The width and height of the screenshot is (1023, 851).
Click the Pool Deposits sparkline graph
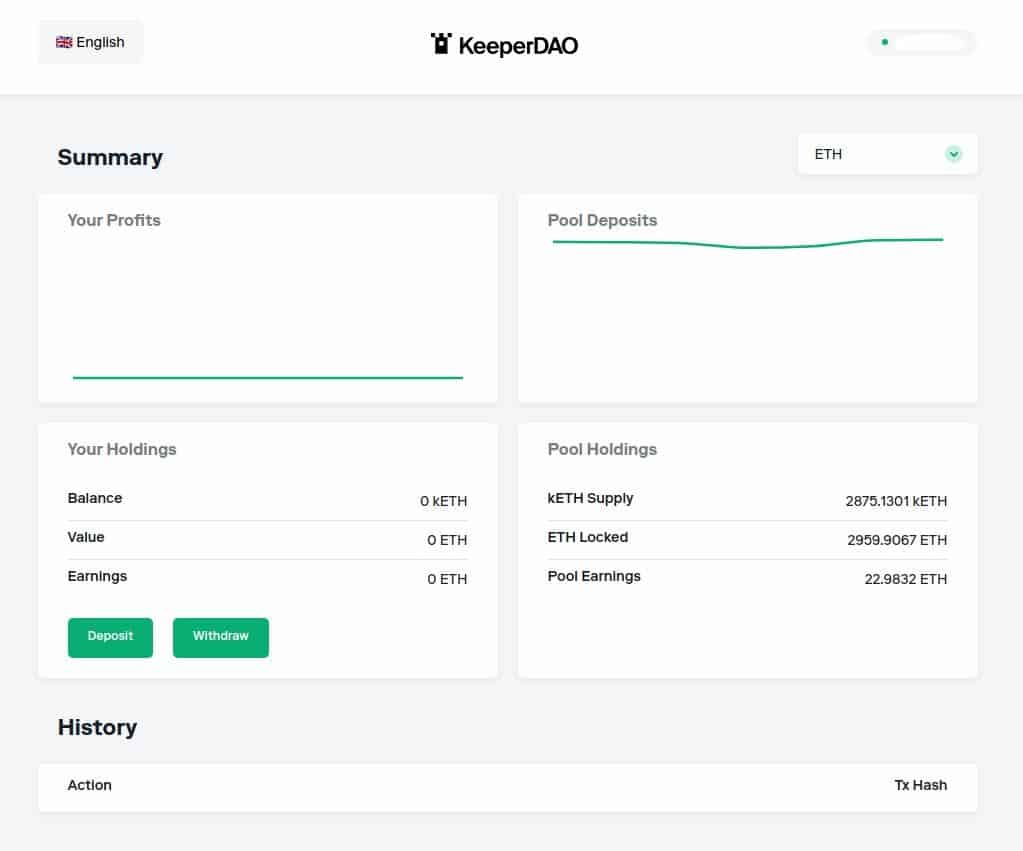click(746, 241)
